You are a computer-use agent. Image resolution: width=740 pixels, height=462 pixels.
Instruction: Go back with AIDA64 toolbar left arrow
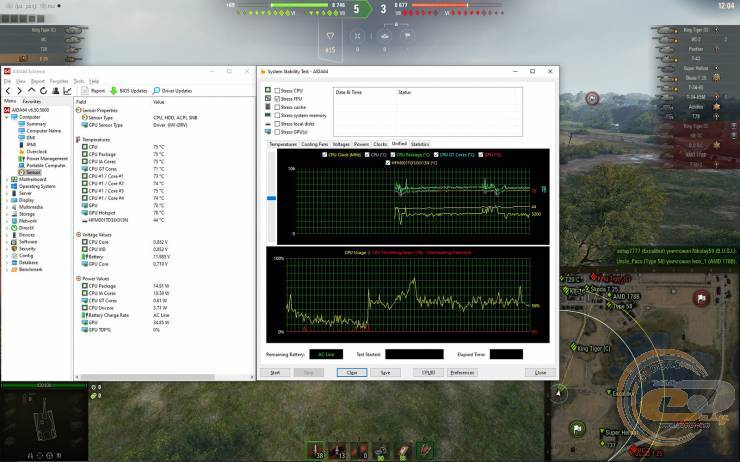(8, 91)
